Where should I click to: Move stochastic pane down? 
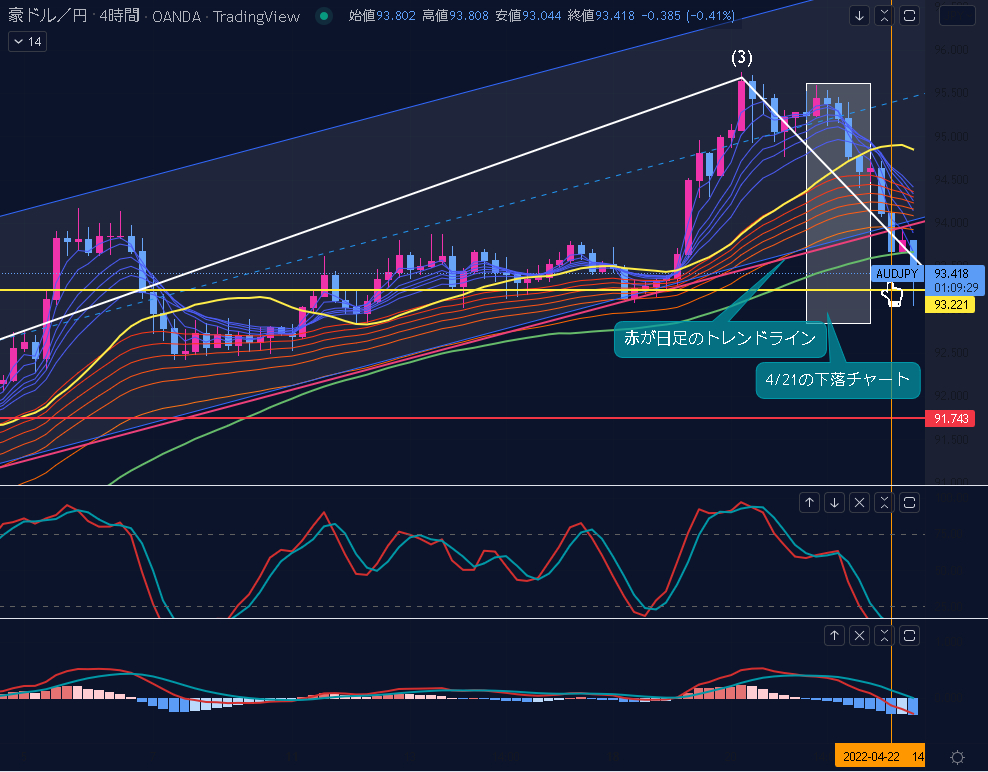pyautogui.click(x=834, y=503)
